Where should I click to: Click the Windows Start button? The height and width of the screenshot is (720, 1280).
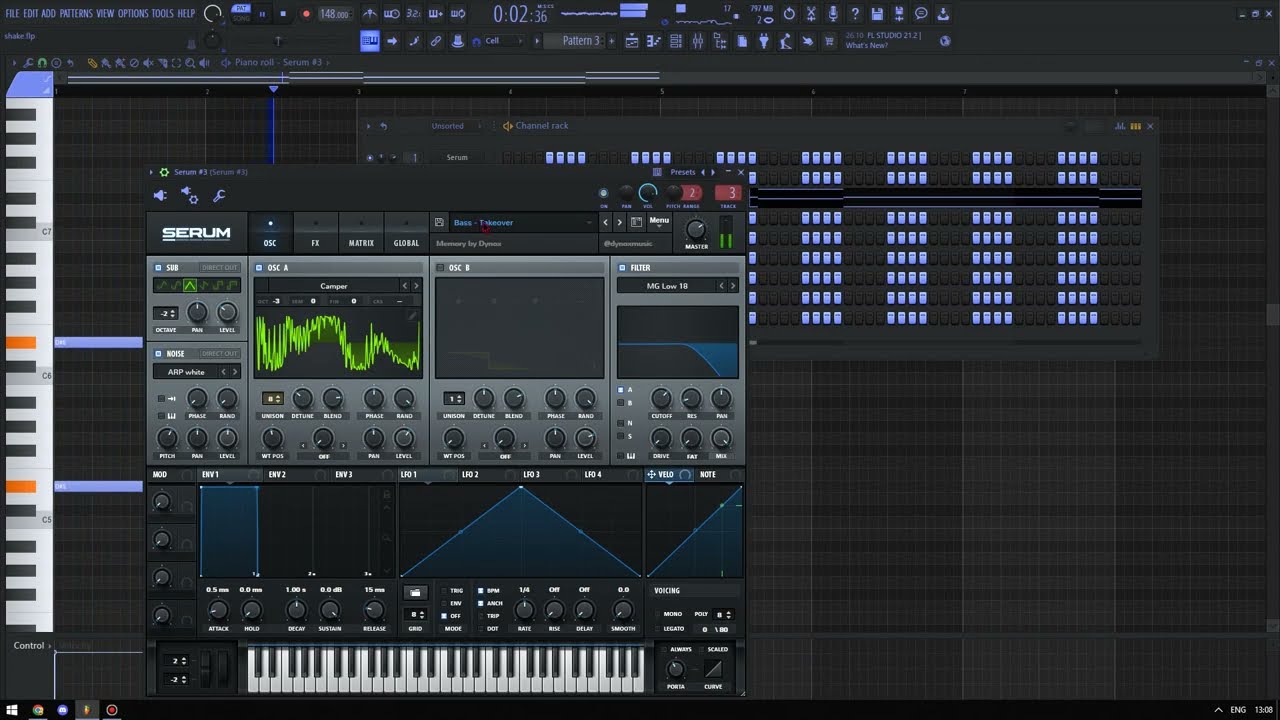(12, 710)
